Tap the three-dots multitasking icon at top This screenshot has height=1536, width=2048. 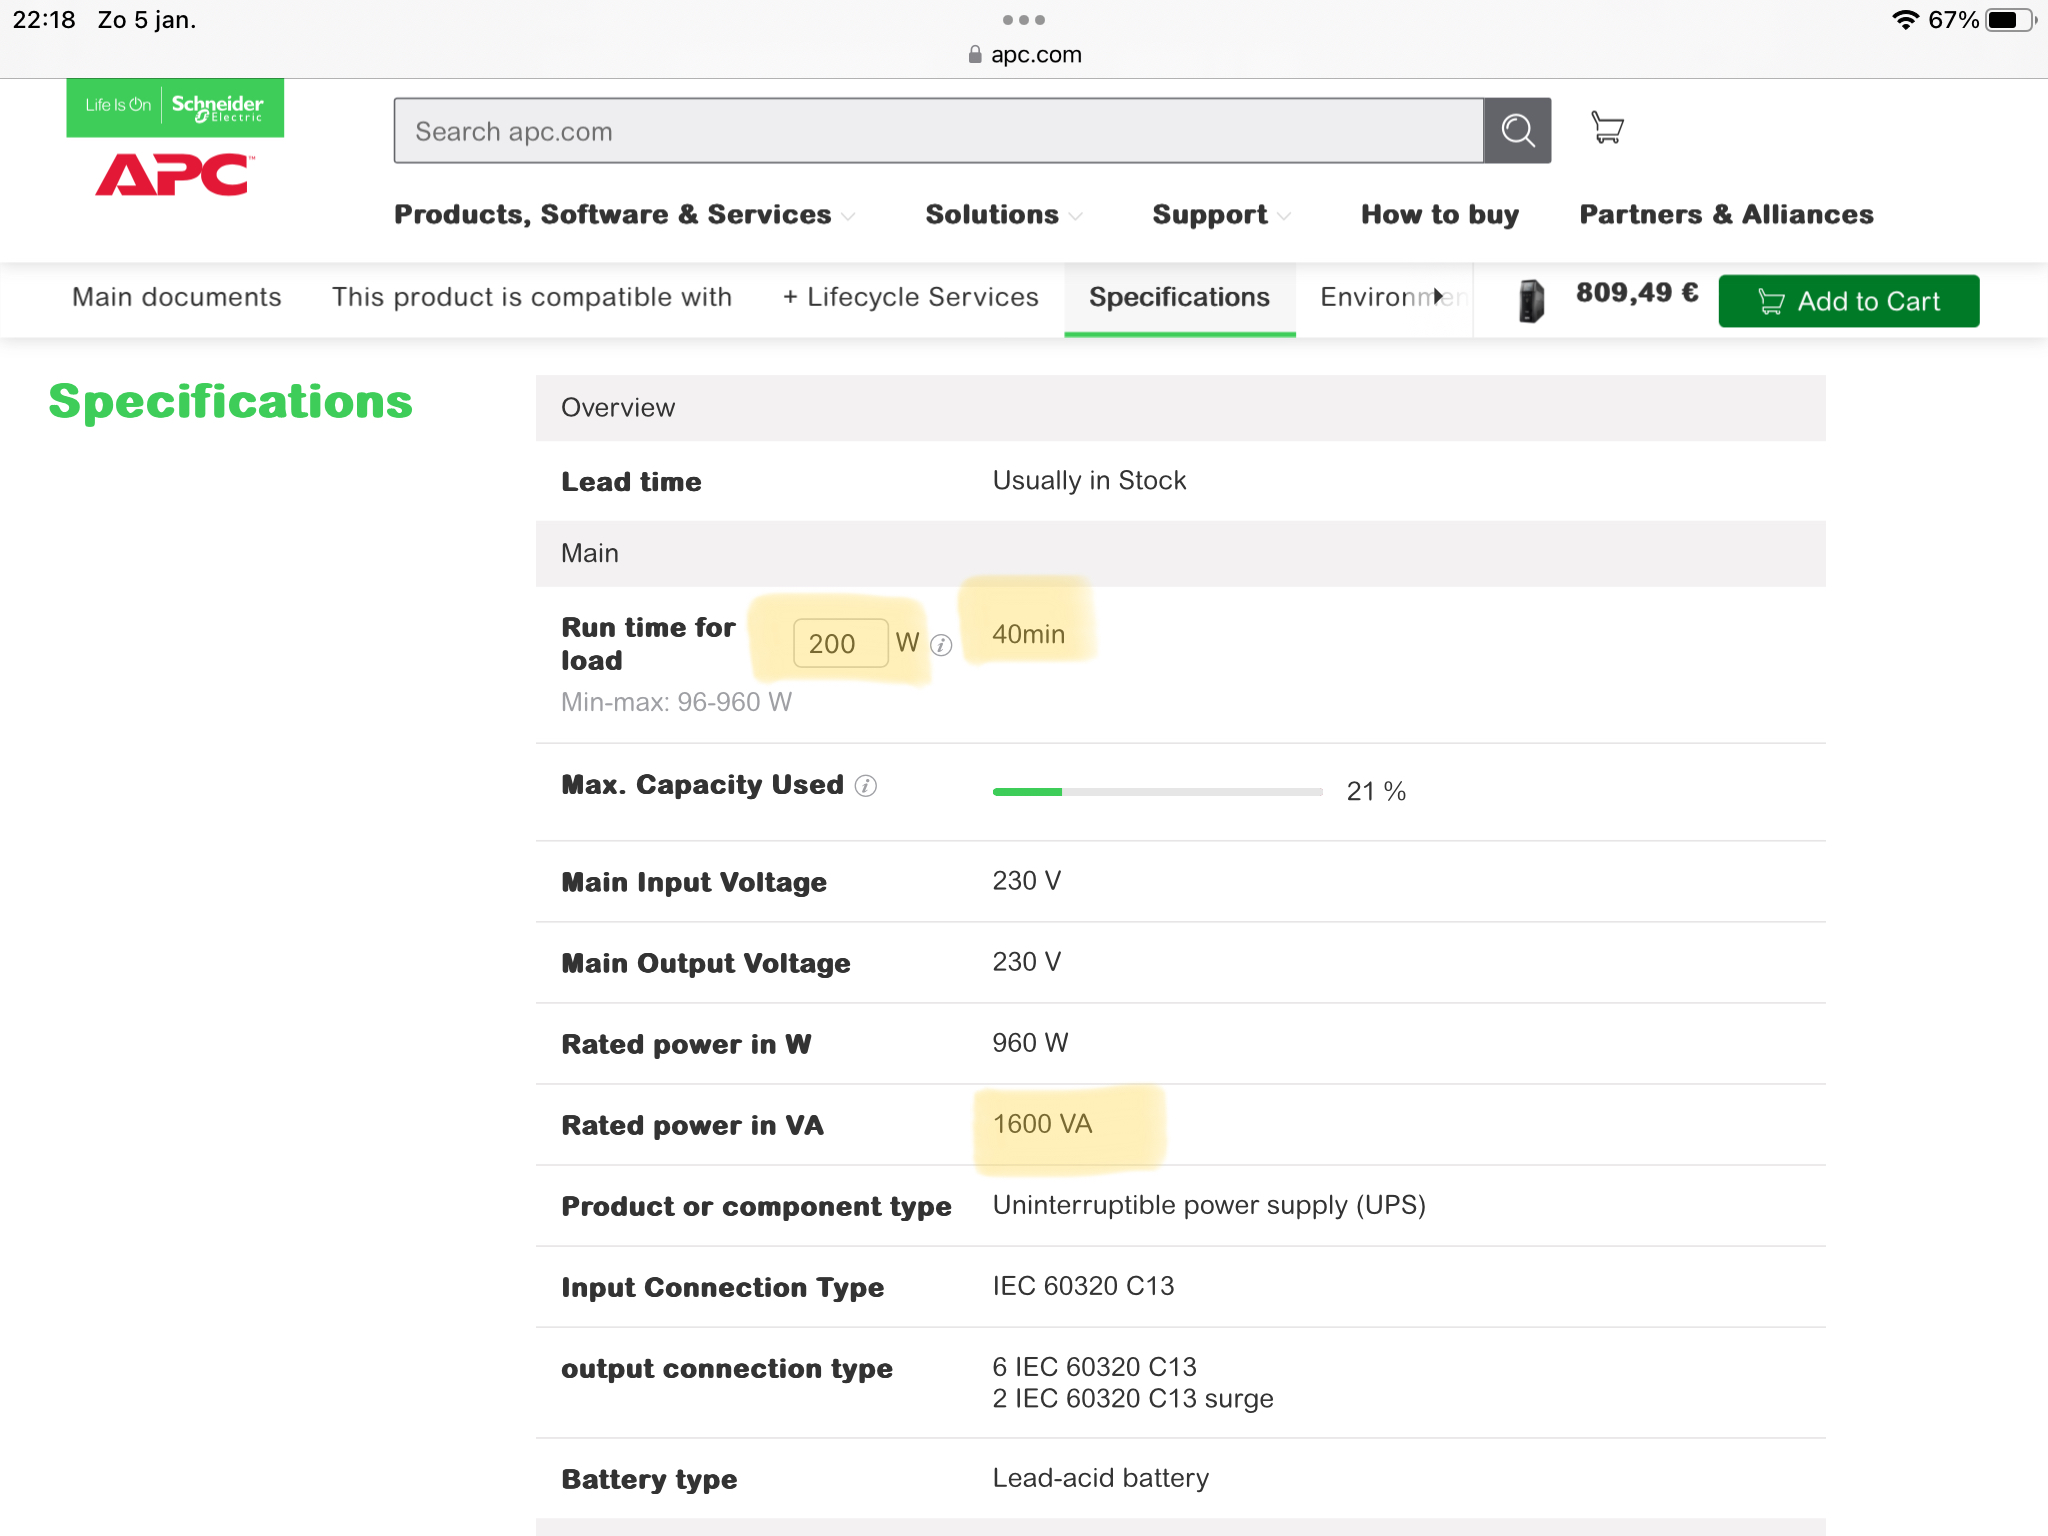tap(1023, 20)
